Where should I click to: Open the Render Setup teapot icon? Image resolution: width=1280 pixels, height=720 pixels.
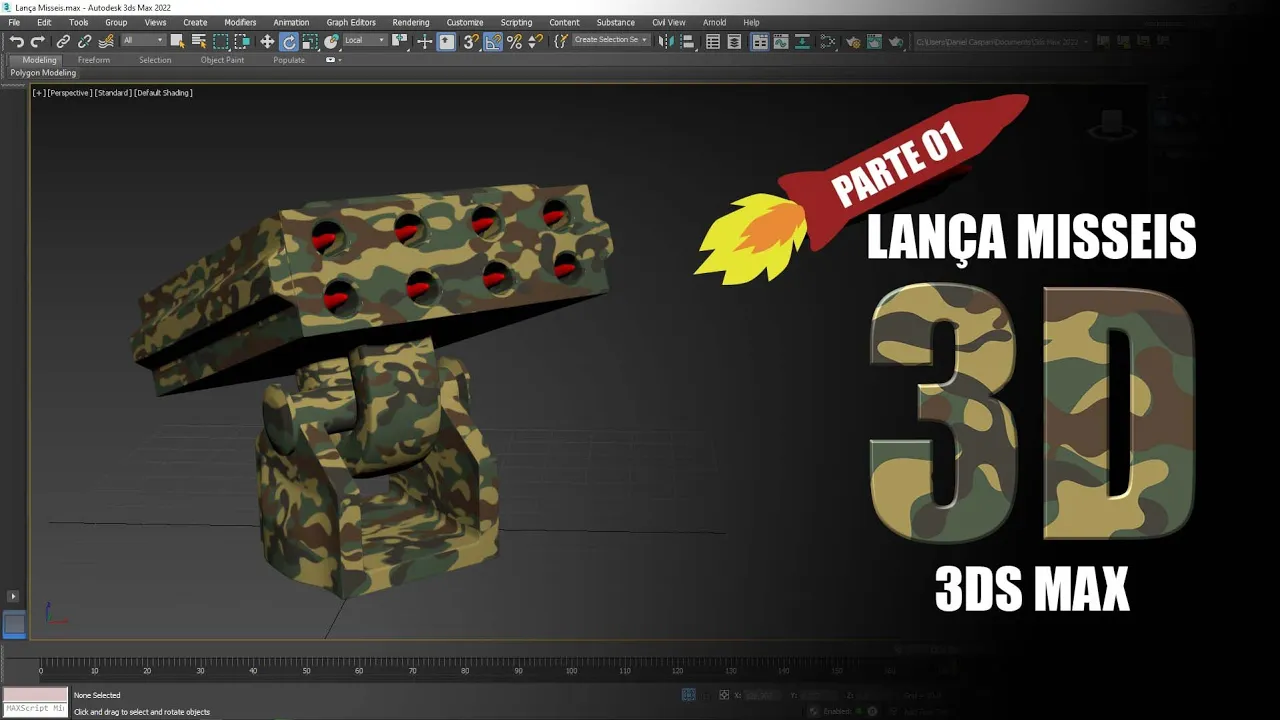pyautogui.click(x=853, y=41)
